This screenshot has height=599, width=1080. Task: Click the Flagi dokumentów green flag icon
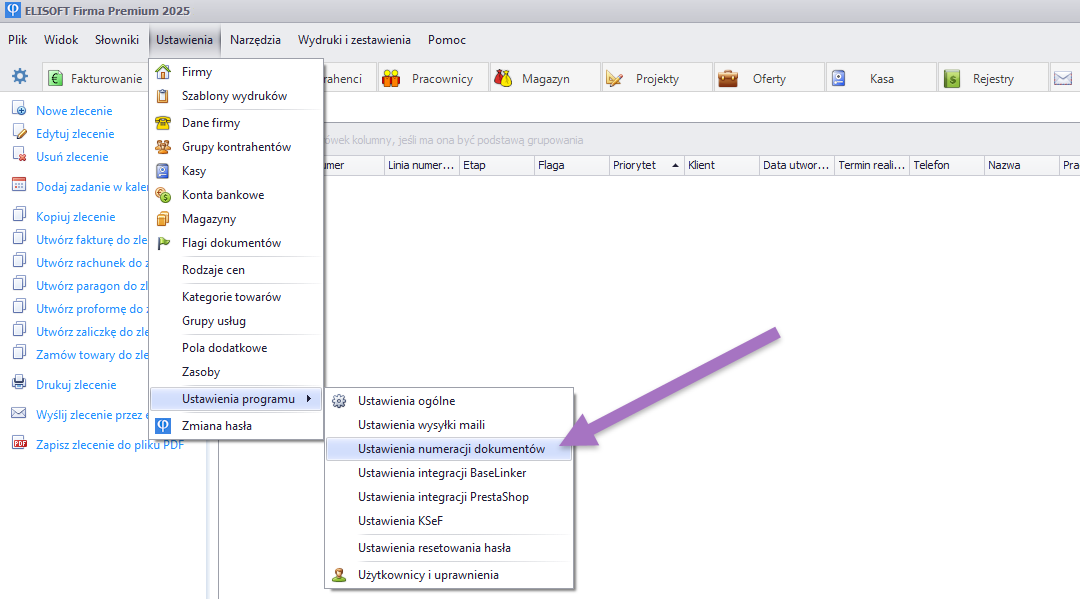point(163,243)
